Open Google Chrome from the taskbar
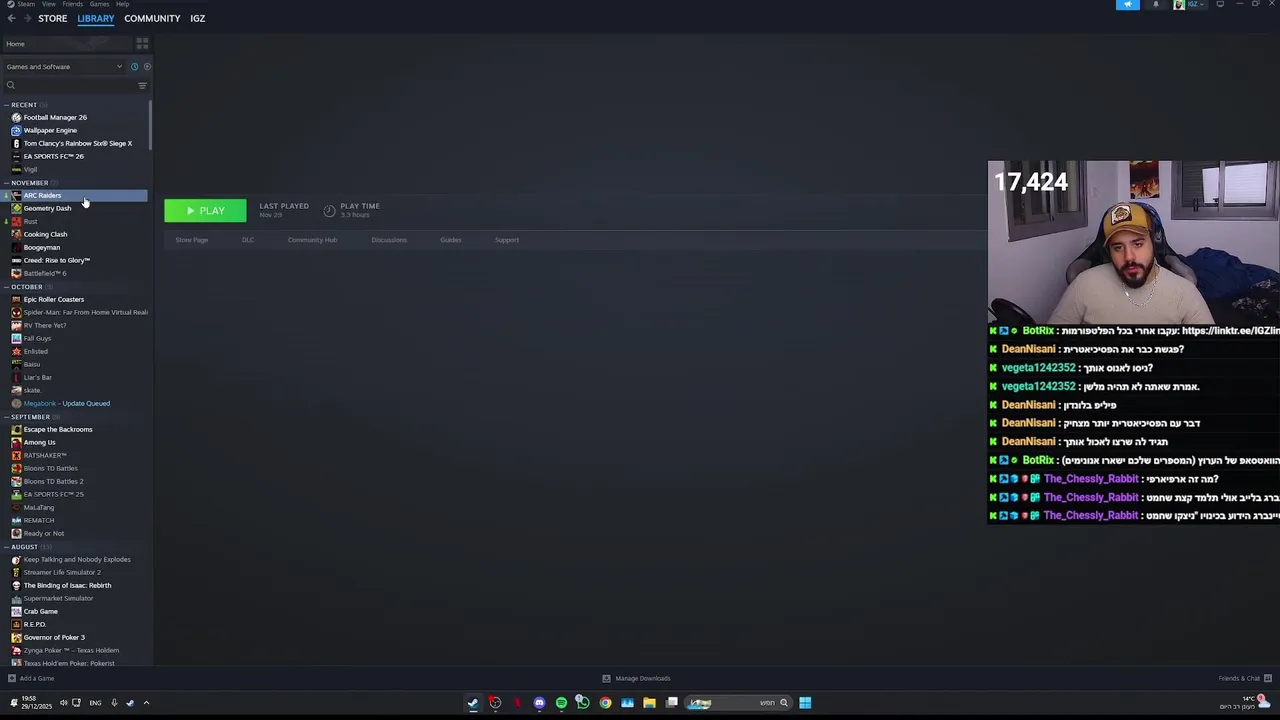This screenshot has width=1280, height=720. click(x=605, y=703)
